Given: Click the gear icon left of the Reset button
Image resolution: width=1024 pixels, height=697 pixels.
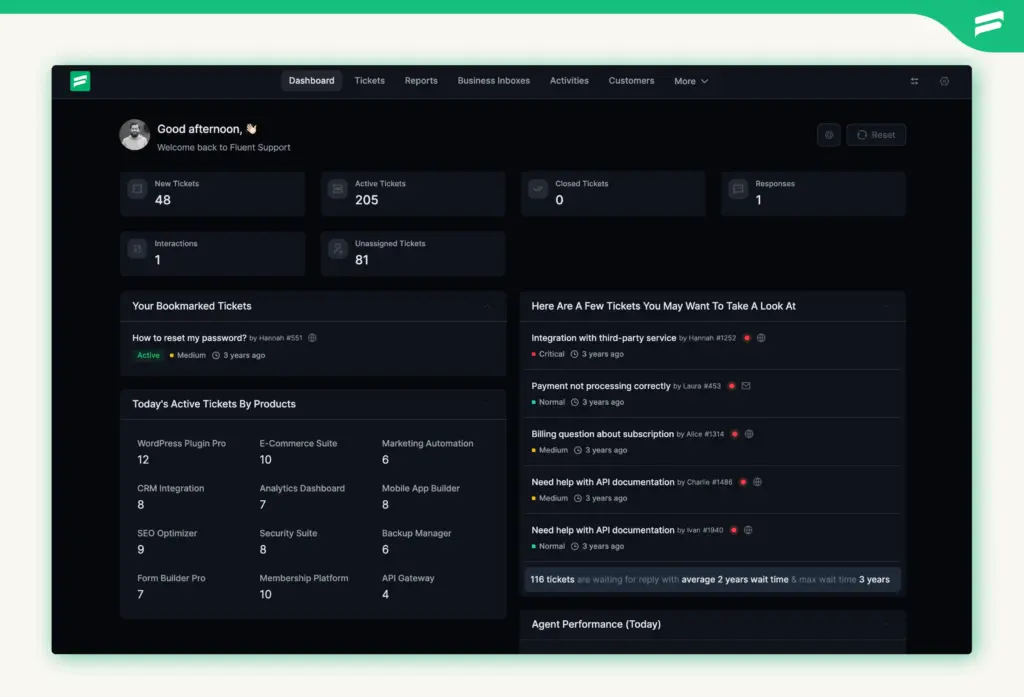Looking at the screenshot, I should point(828,134).
